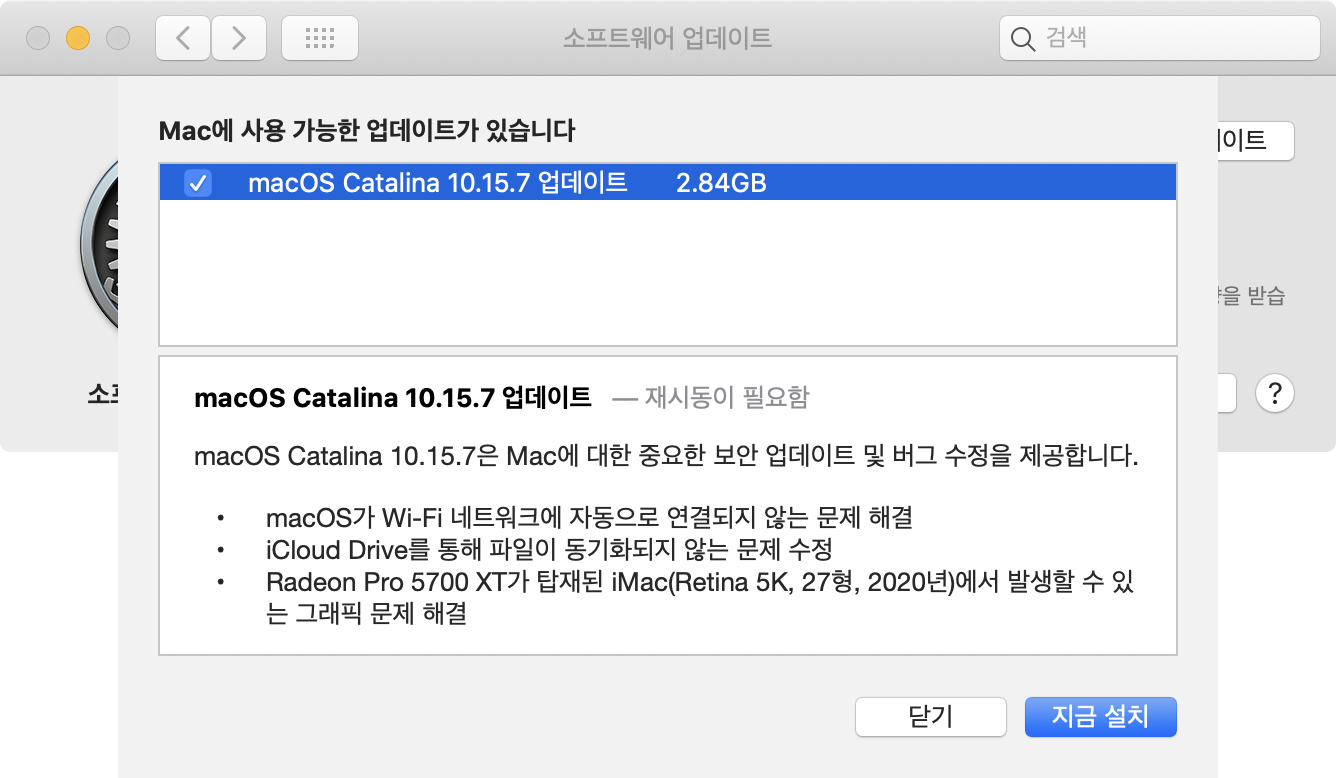The width and height of the screenshot is (1336, 778).
Task: Click the 2.84GB size value
Action: pyautogui.click(x=721, y=183)
